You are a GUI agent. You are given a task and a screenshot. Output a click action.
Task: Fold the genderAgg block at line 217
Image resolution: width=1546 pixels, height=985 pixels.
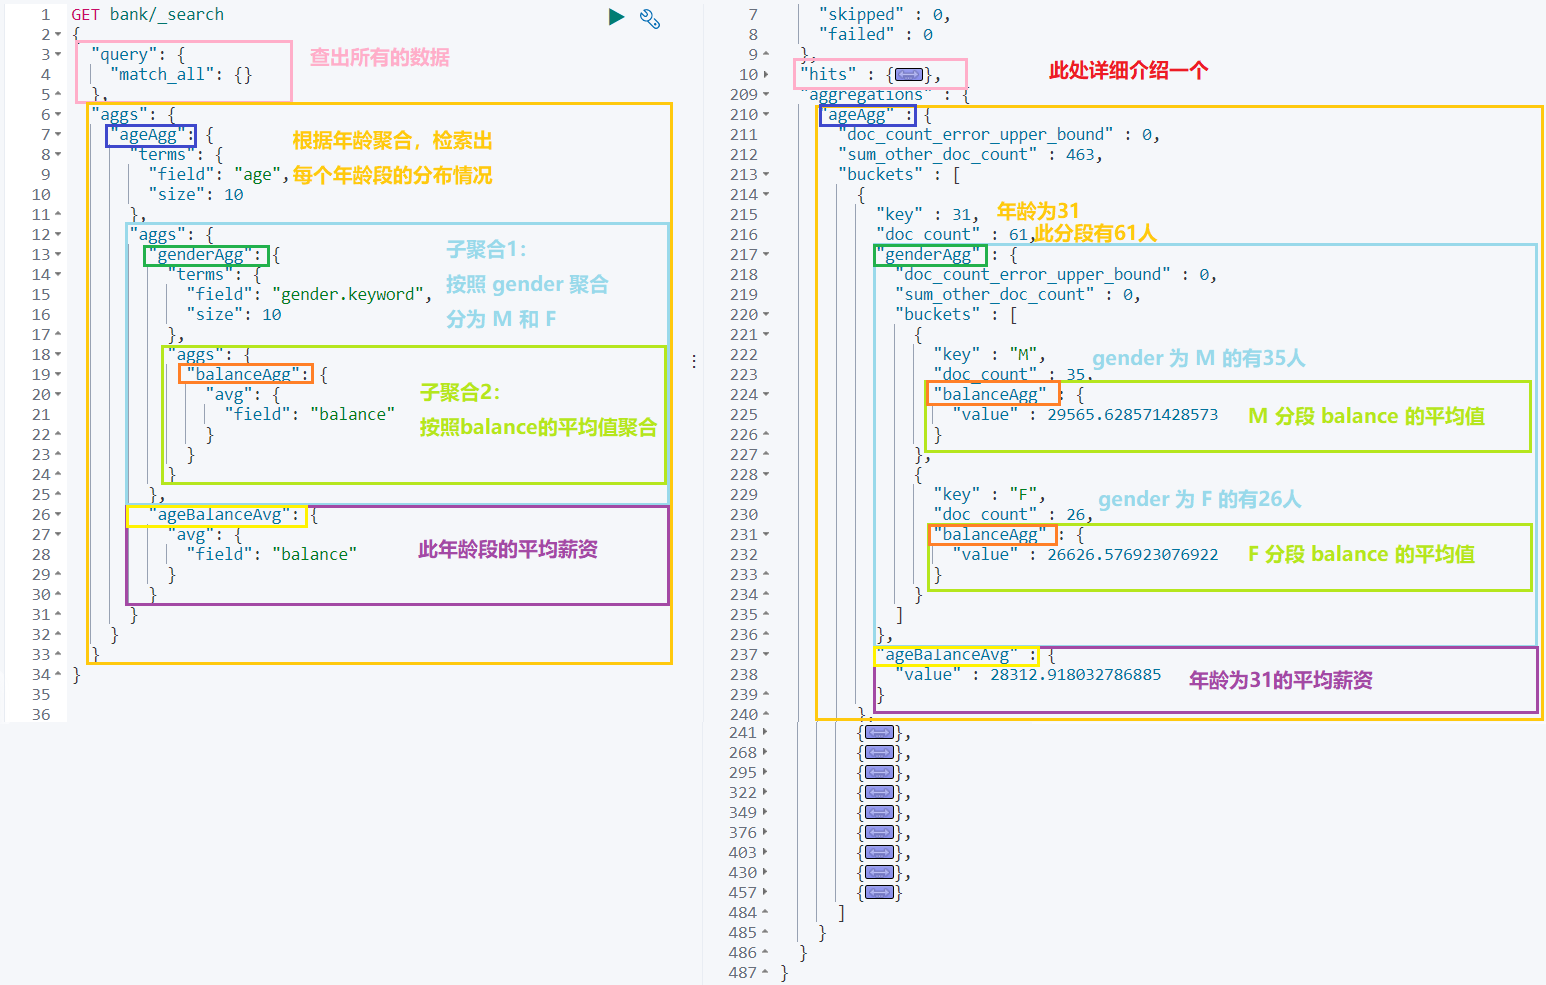(766, 254)
